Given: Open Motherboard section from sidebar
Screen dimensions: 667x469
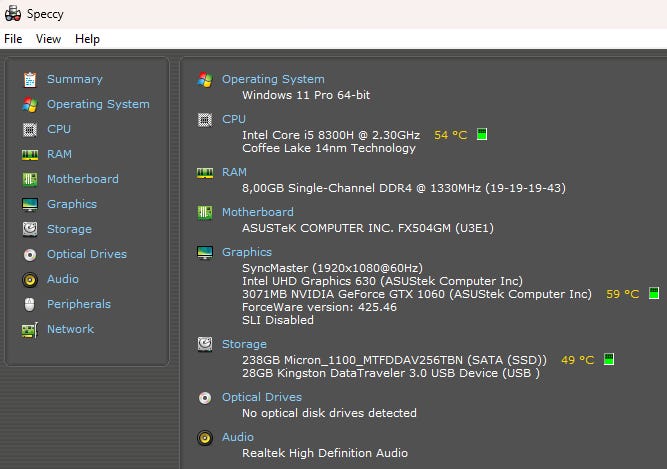Looking at the screenshot, I should pos(83,179).
